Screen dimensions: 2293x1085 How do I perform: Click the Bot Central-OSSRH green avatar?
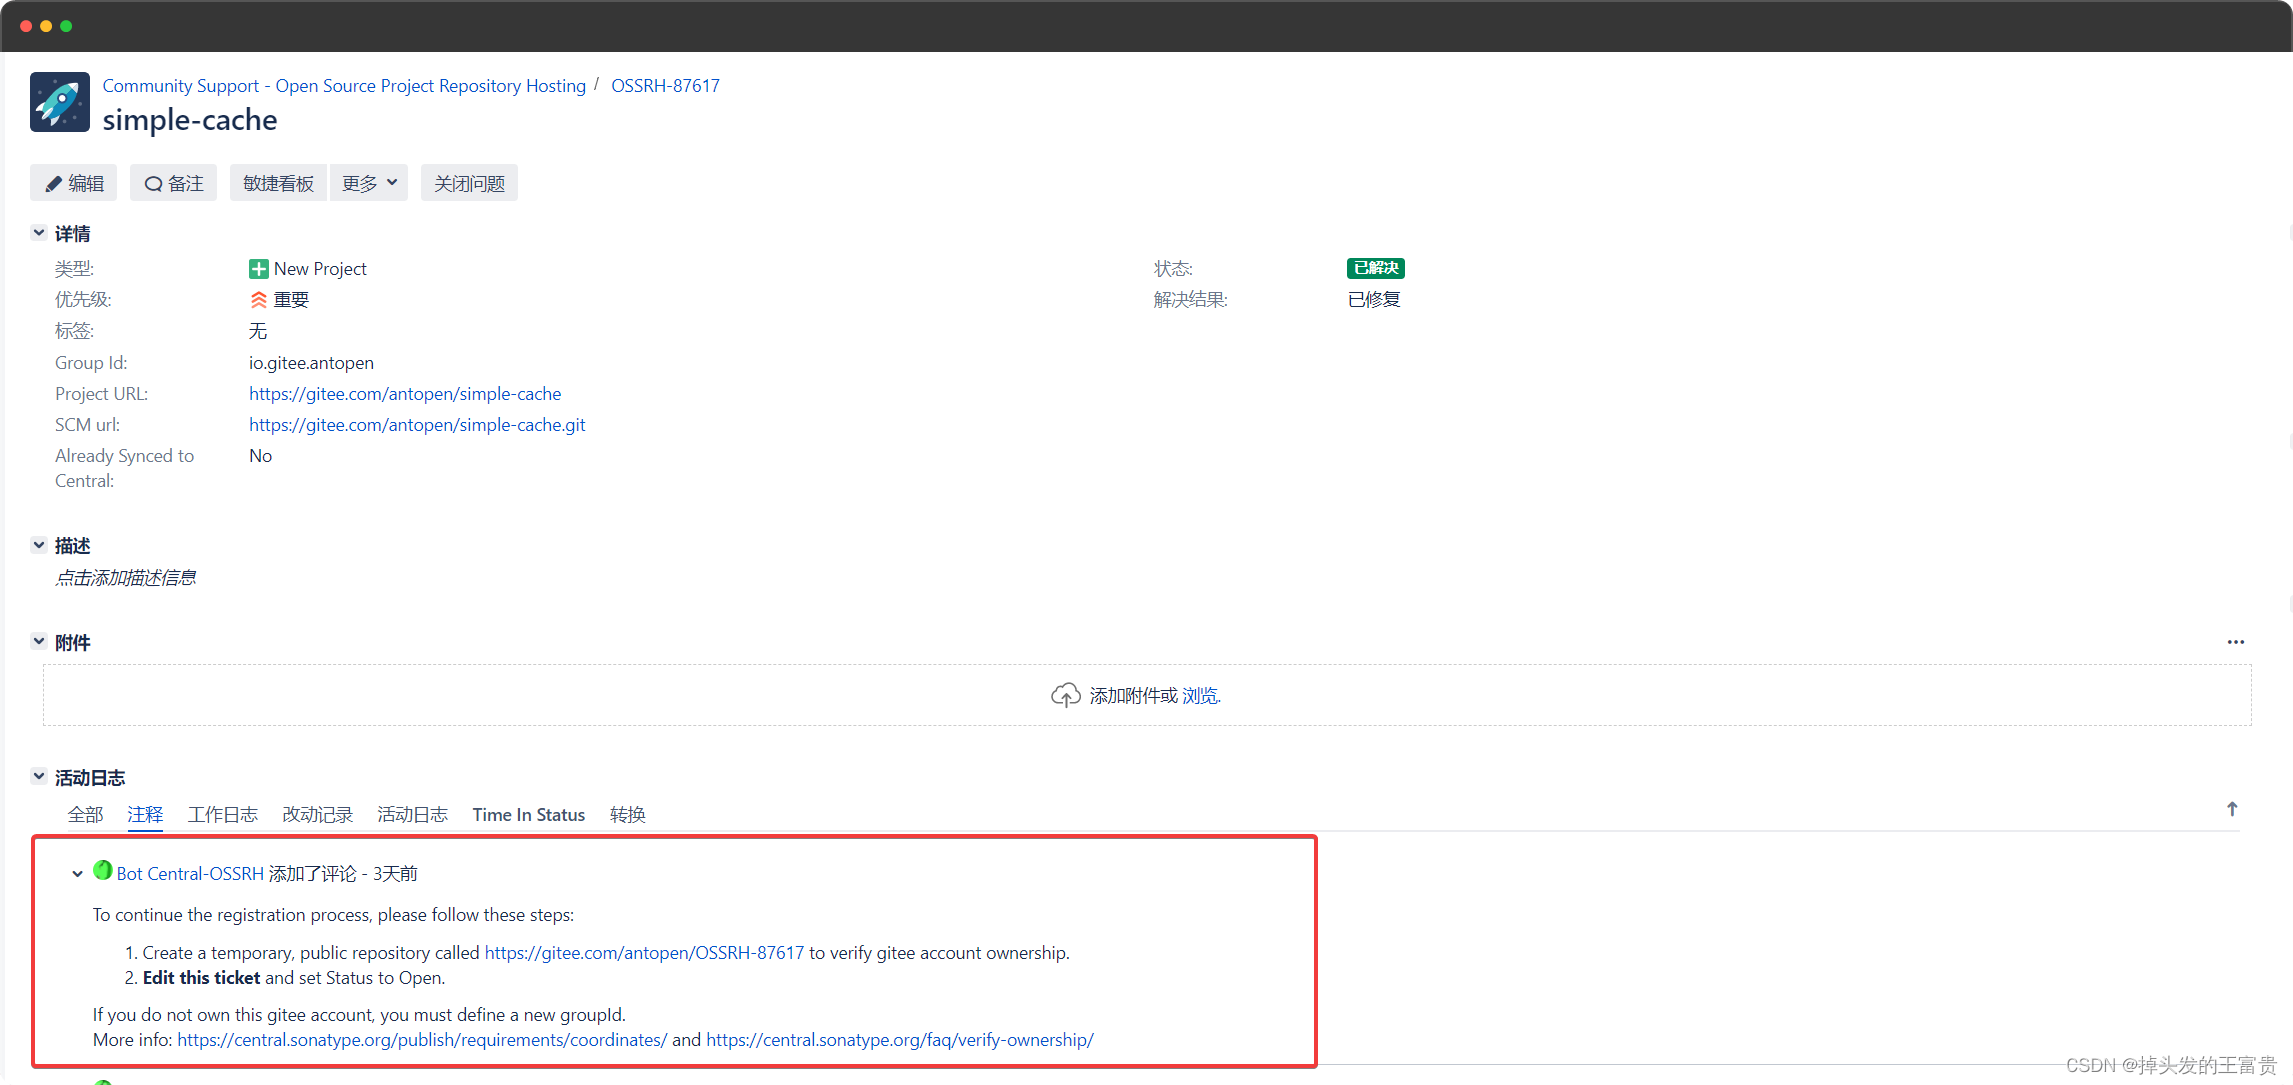pos(102,871)
